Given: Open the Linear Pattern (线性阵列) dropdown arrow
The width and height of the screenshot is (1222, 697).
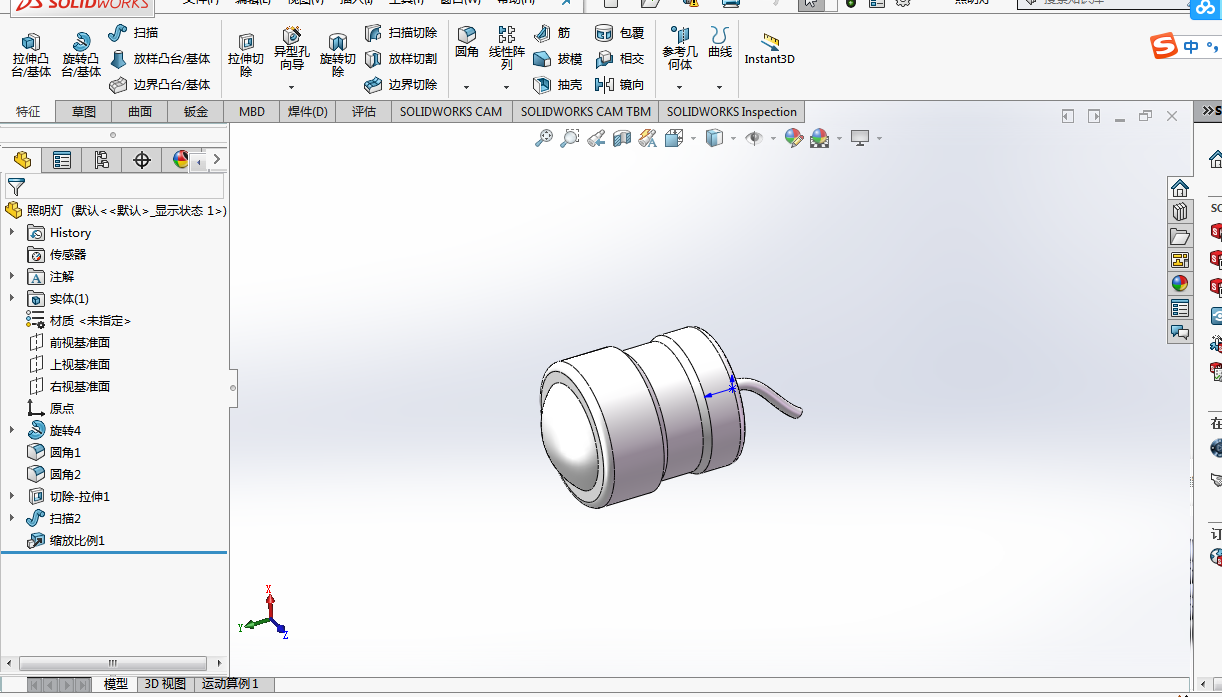Looking at the screenshot, I should click(507, 87).
